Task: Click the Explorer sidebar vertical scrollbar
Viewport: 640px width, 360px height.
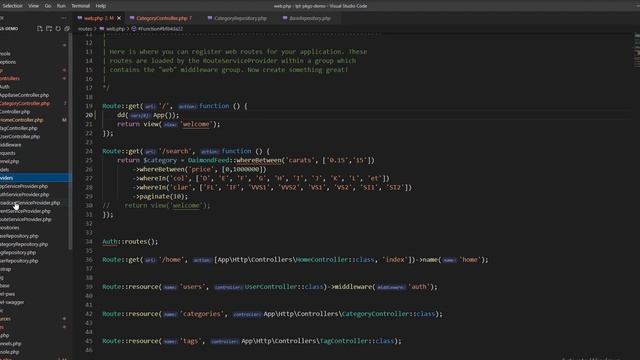Action: pos(70,141)
